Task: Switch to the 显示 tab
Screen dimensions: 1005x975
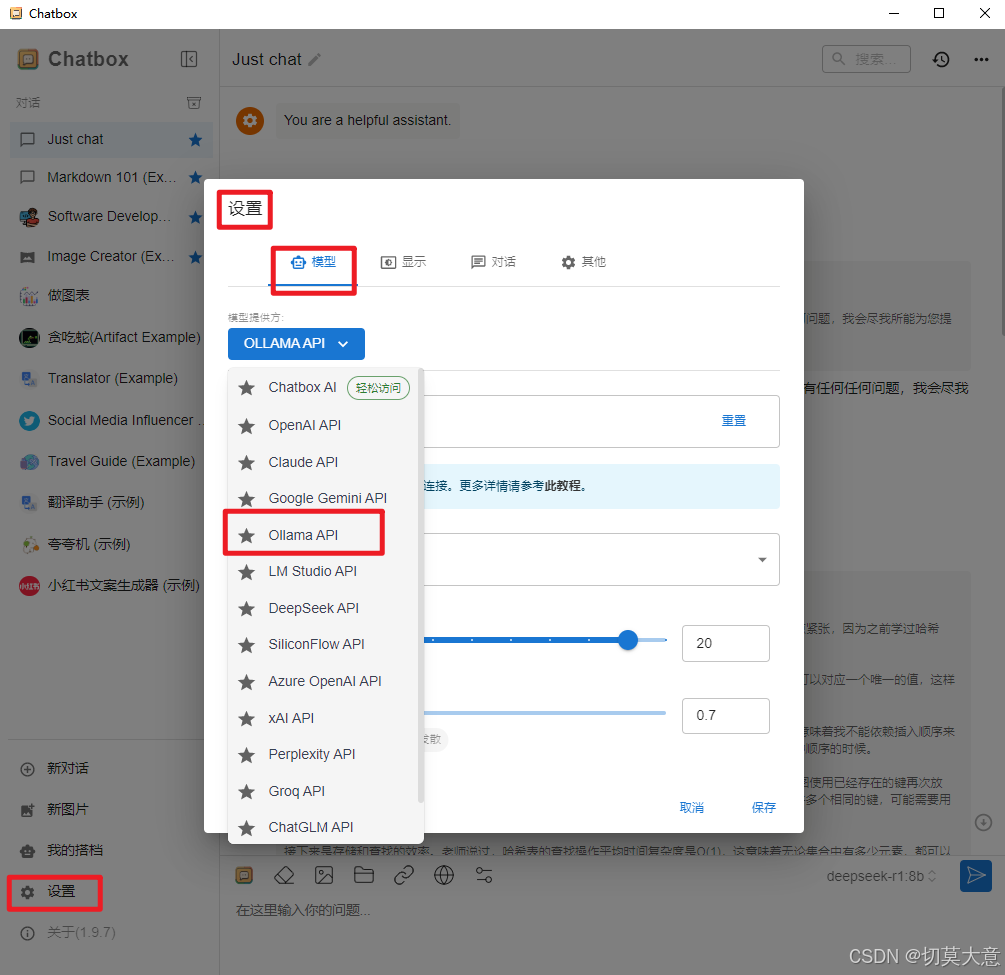Action: [403, 262]
